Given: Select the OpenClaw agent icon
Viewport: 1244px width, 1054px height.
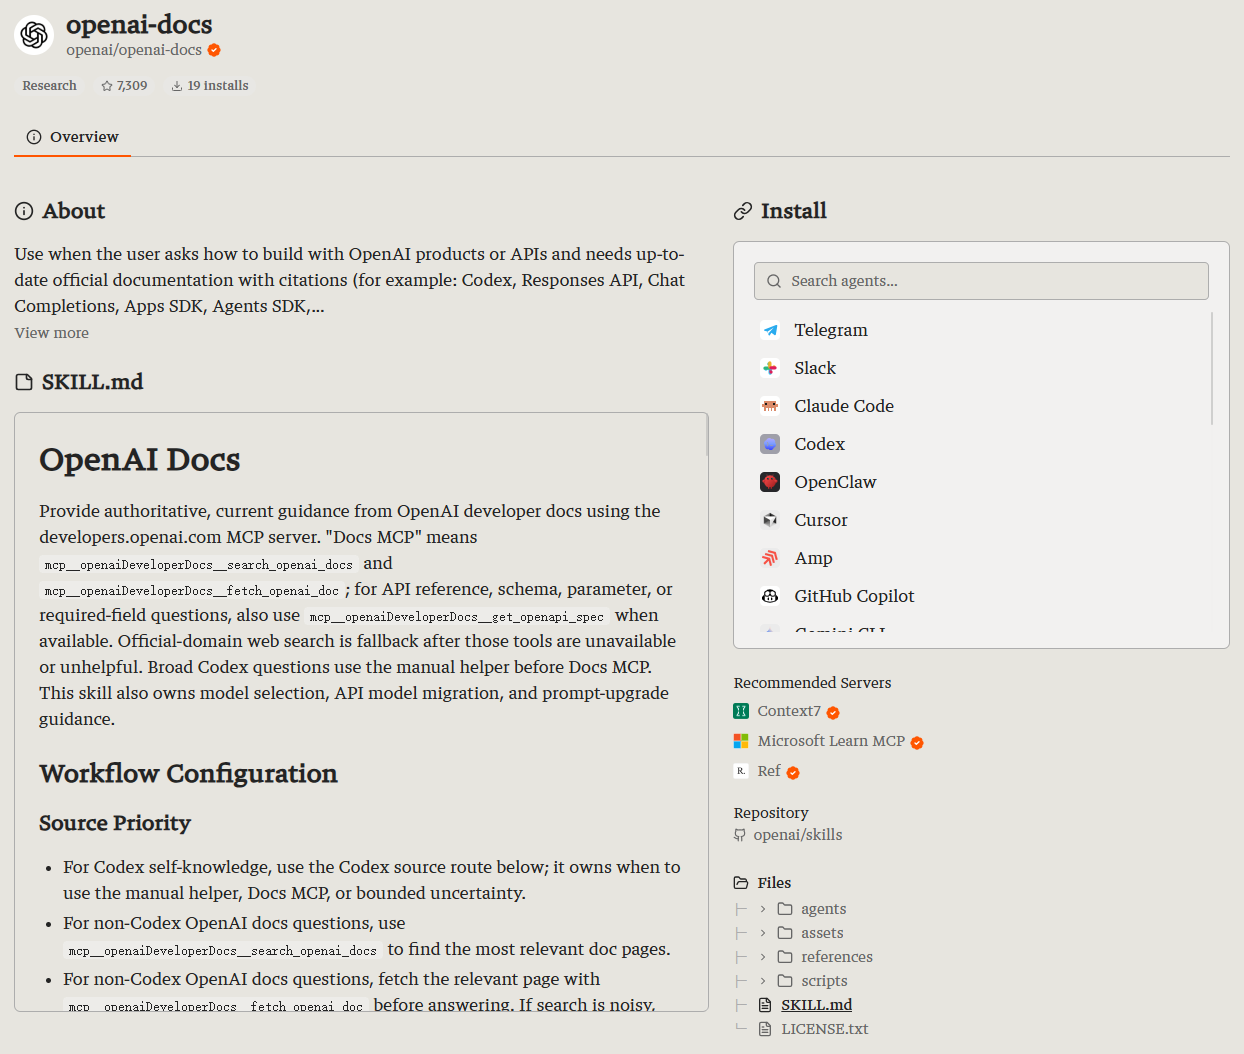Looking at the screenshot, I should pos(770,482).
